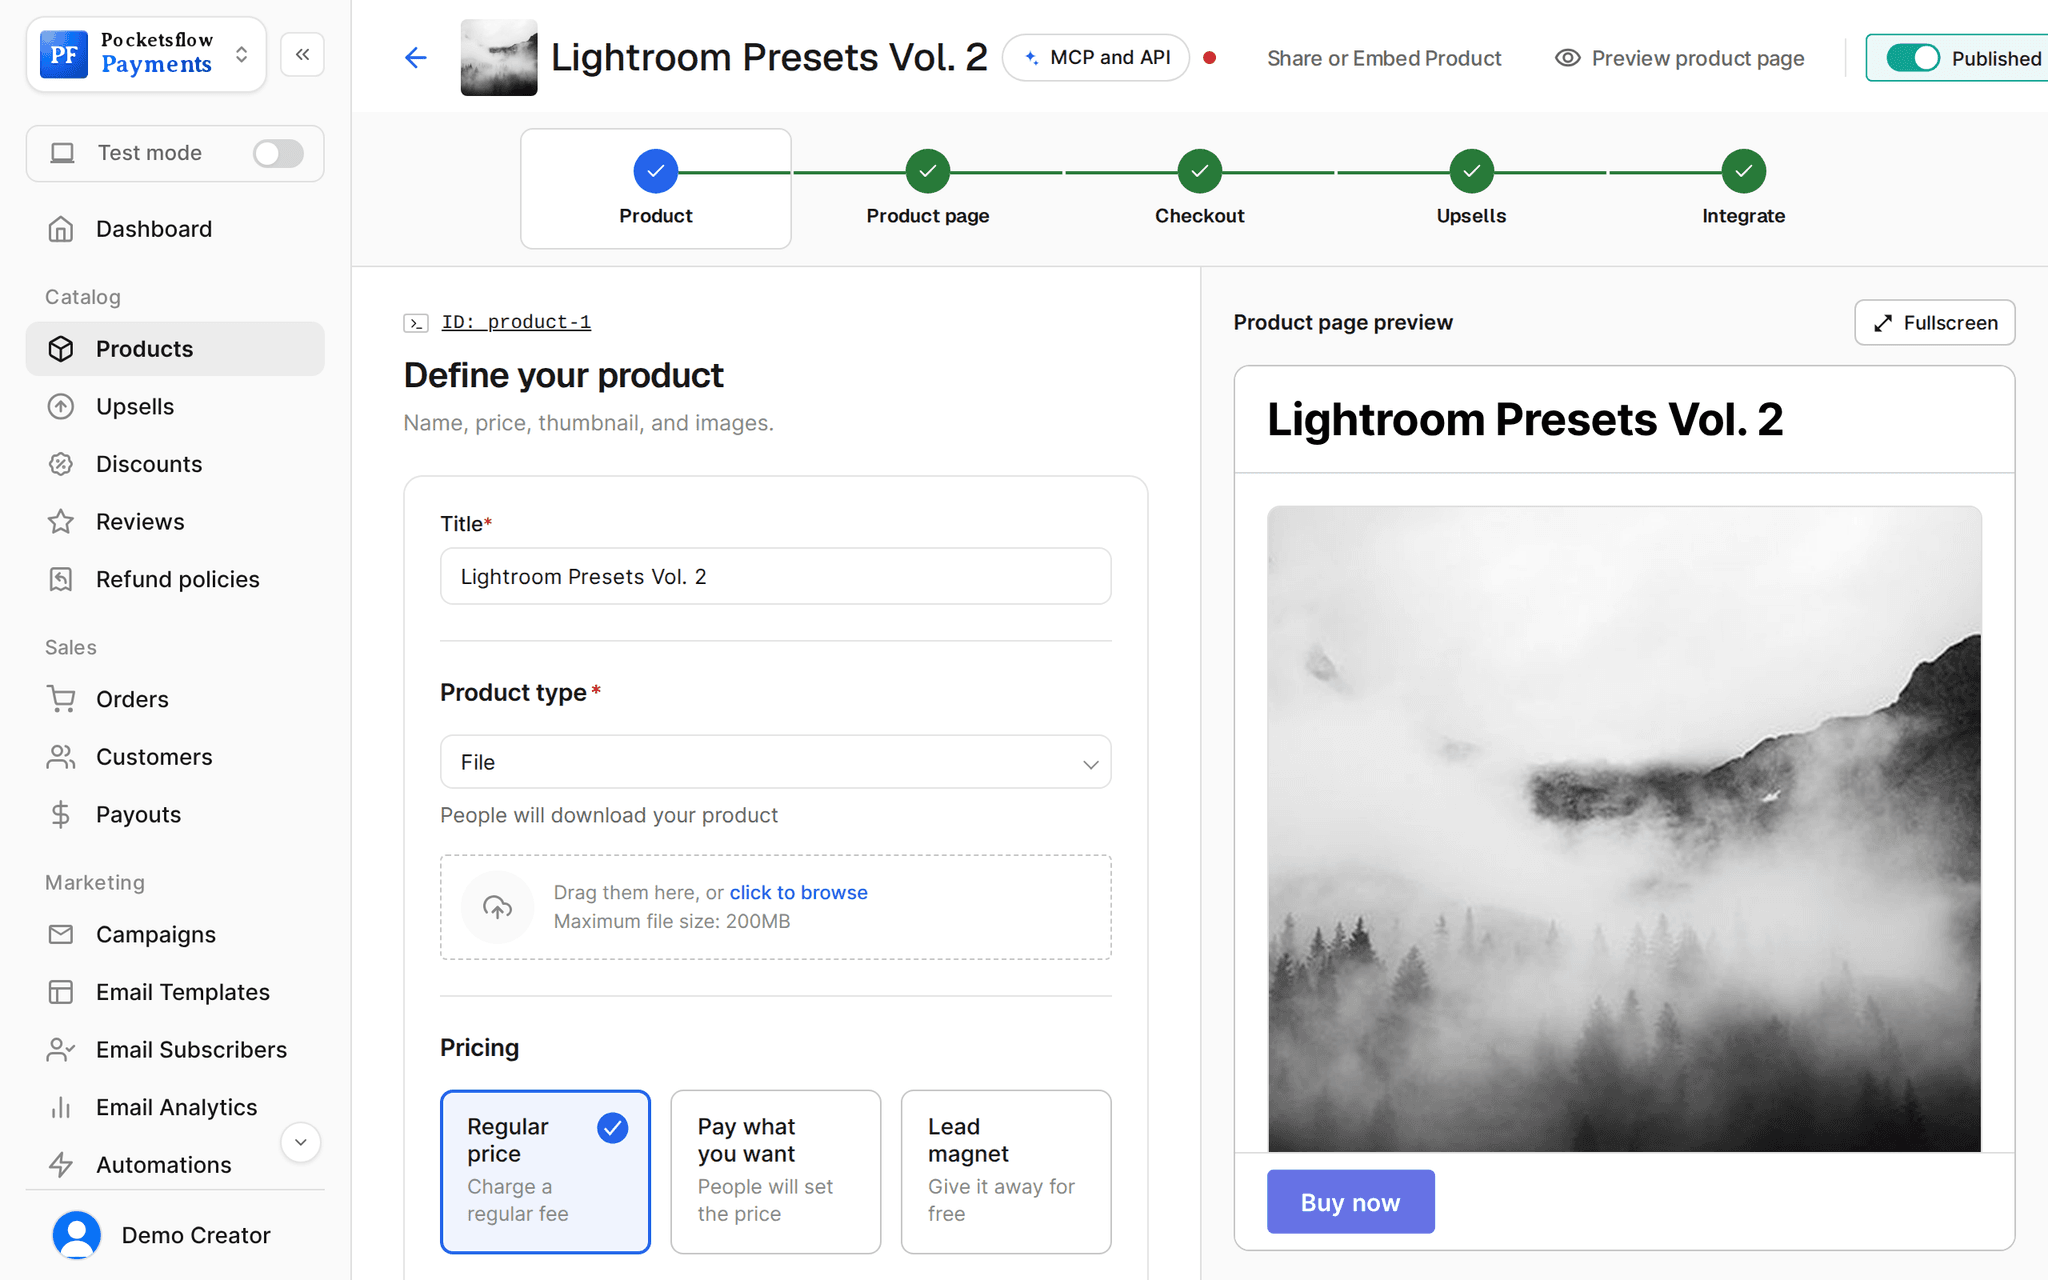This screenshot has width=2048, height=1280.
Task: Go to the Checkout step
Action: (1200, 188)
